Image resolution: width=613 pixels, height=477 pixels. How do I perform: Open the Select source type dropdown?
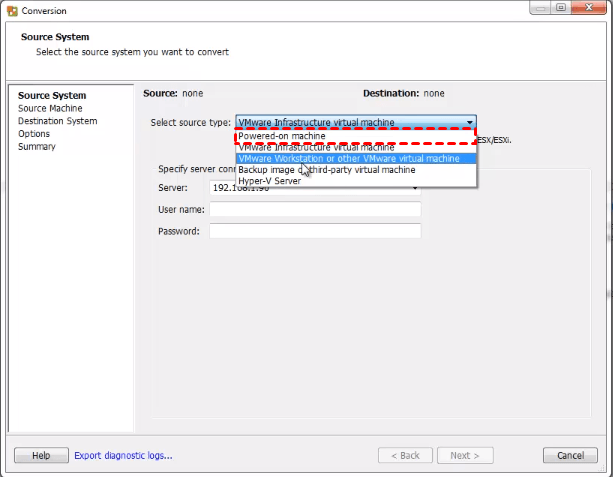point(469,123)
